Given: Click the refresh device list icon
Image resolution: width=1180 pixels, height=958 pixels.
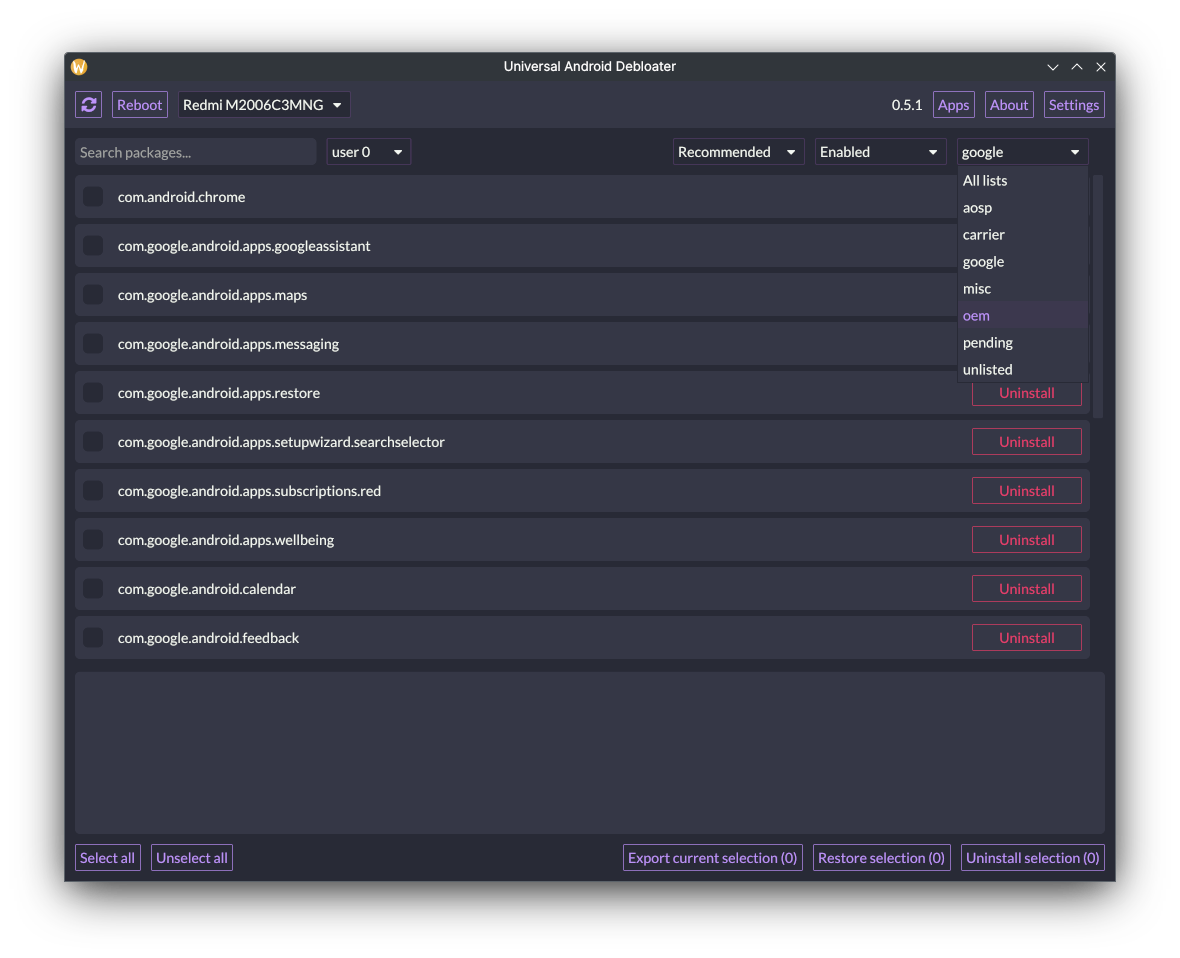Looking at the screenshot, I should [x=89, y=105].
